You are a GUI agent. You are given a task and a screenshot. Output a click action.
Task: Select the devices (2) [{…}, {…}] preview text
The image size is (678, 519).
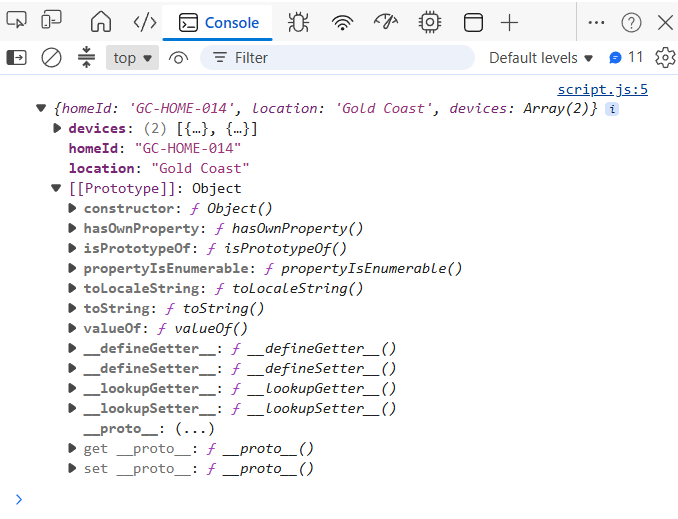pos(201,128)
